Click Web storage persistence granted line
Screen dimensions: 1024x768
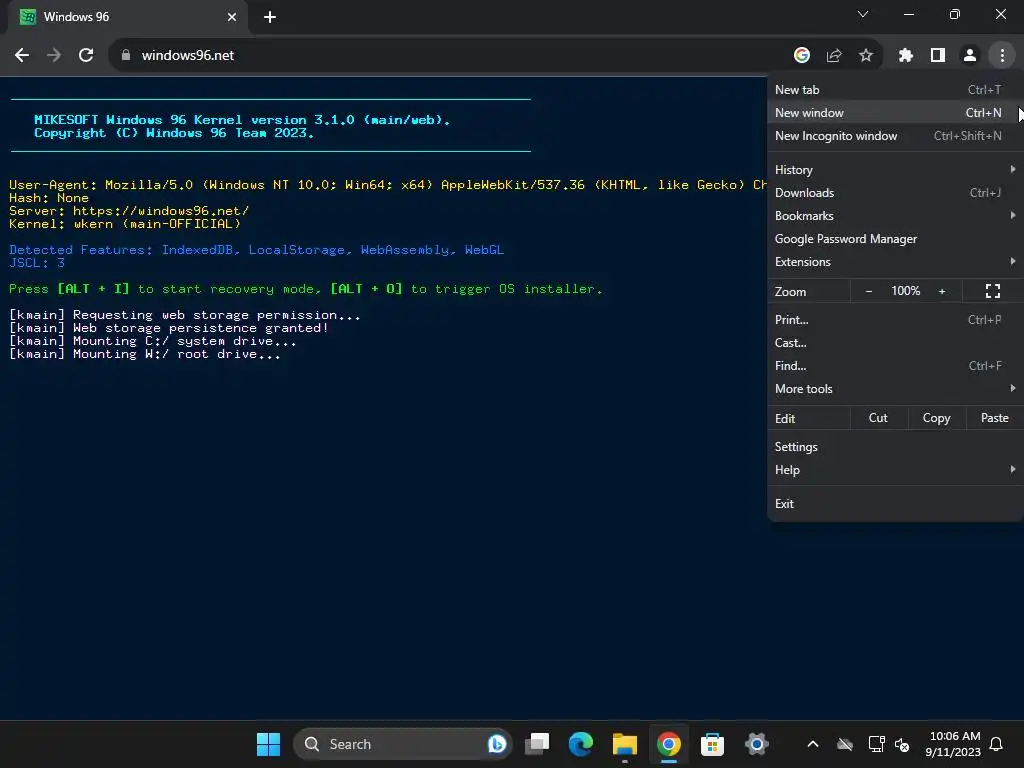pyautogui.click(x=168, y=328)
